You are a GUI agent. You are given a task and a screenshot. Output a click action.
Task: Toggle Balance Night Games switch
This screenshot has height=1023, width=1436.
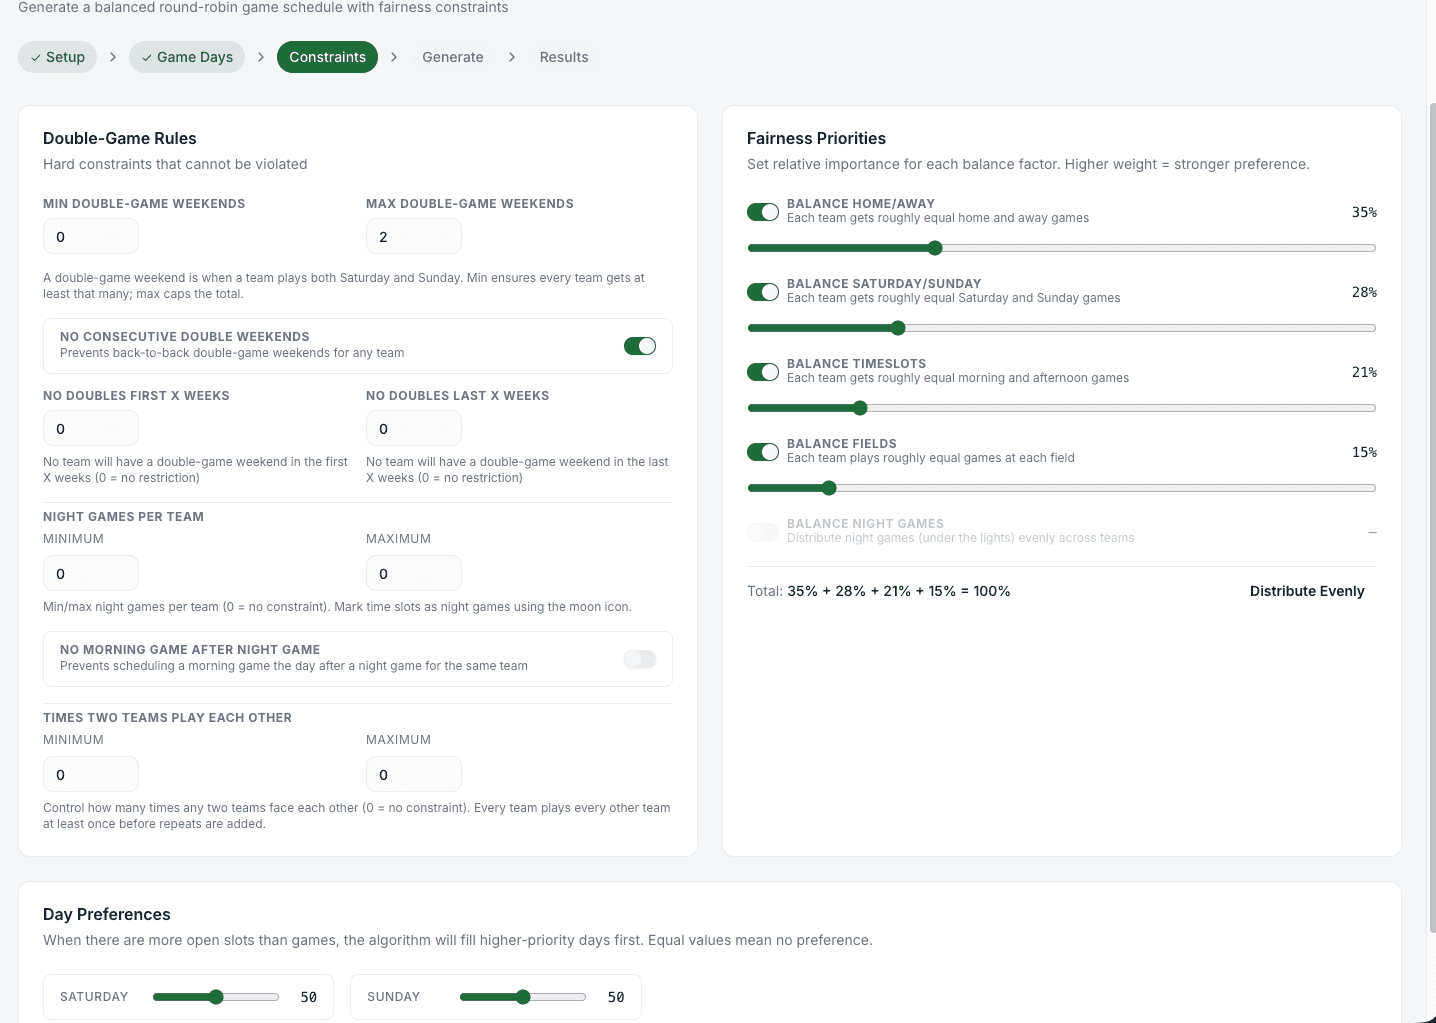(x=763, y=532)
